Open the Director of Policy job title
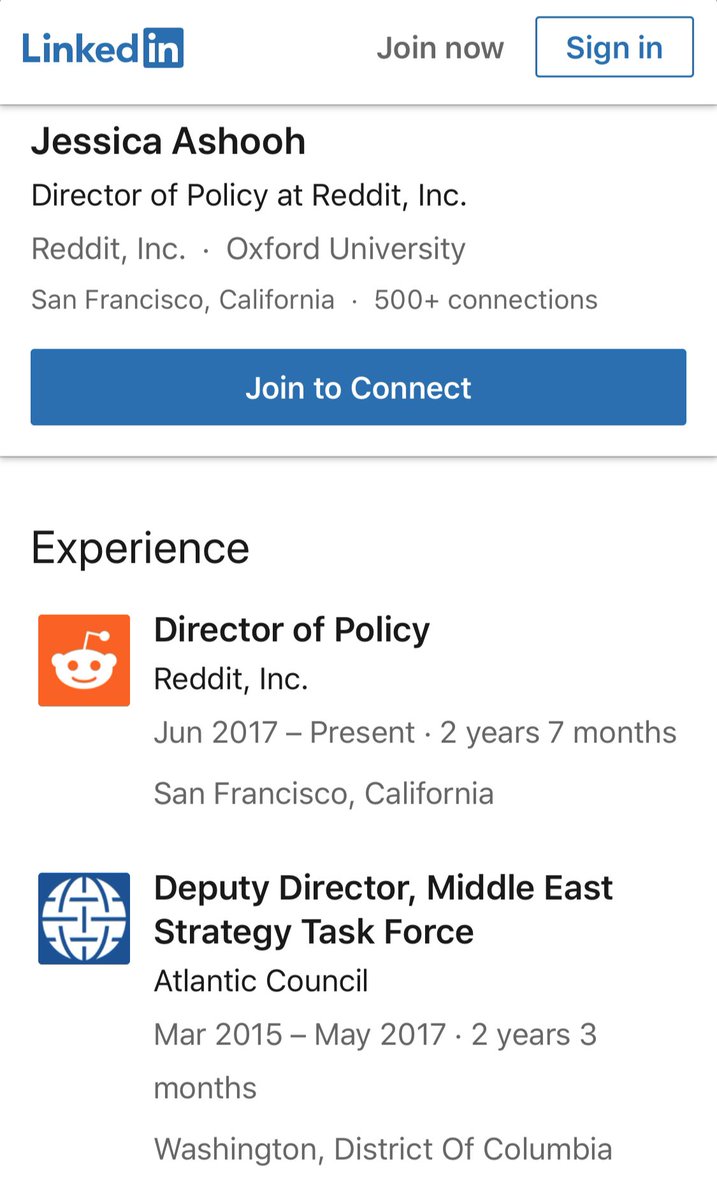This screenshot has height=1200, width=717. click(x=292, y=630)
